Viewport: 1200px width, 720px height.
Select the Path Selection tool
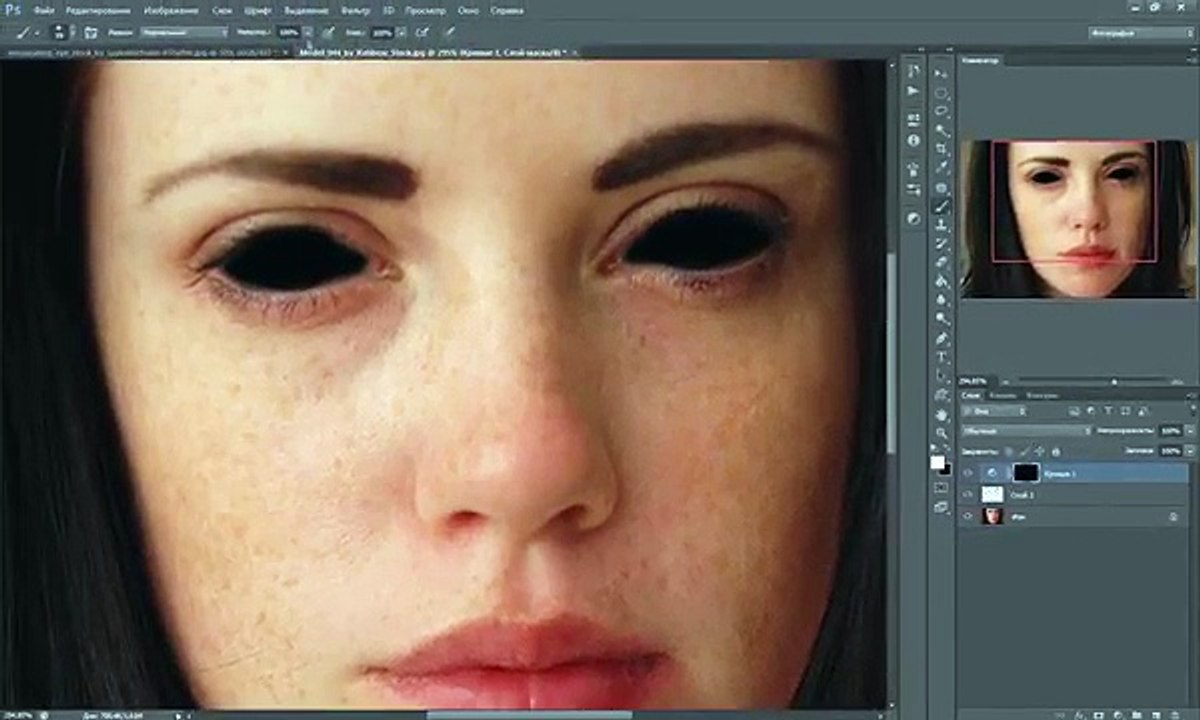tap(941, 377)
